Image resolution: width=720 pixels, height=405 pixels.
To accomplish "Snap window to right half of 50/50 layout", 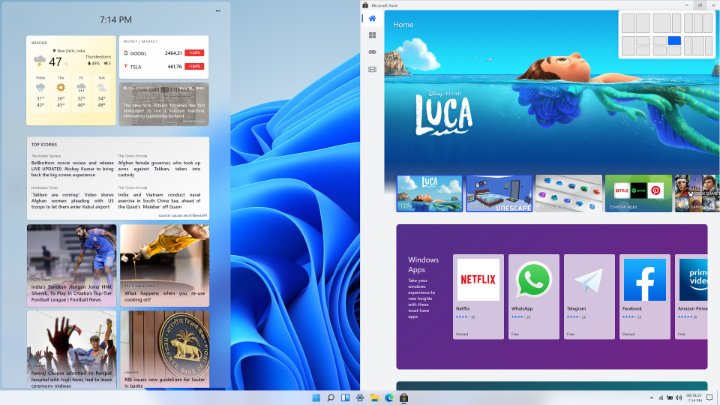I will click(x=643, y=23).
